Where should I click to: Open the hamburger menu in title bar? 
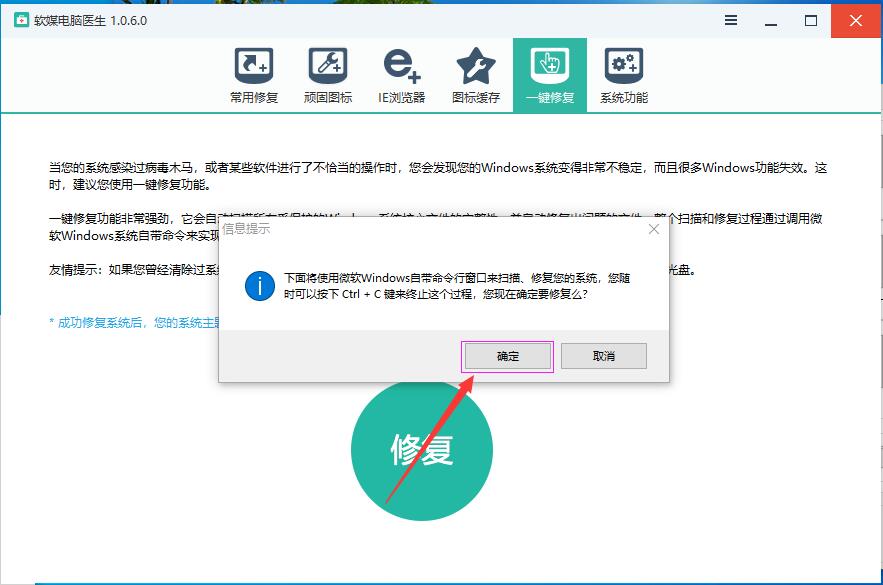pos(731,20)
